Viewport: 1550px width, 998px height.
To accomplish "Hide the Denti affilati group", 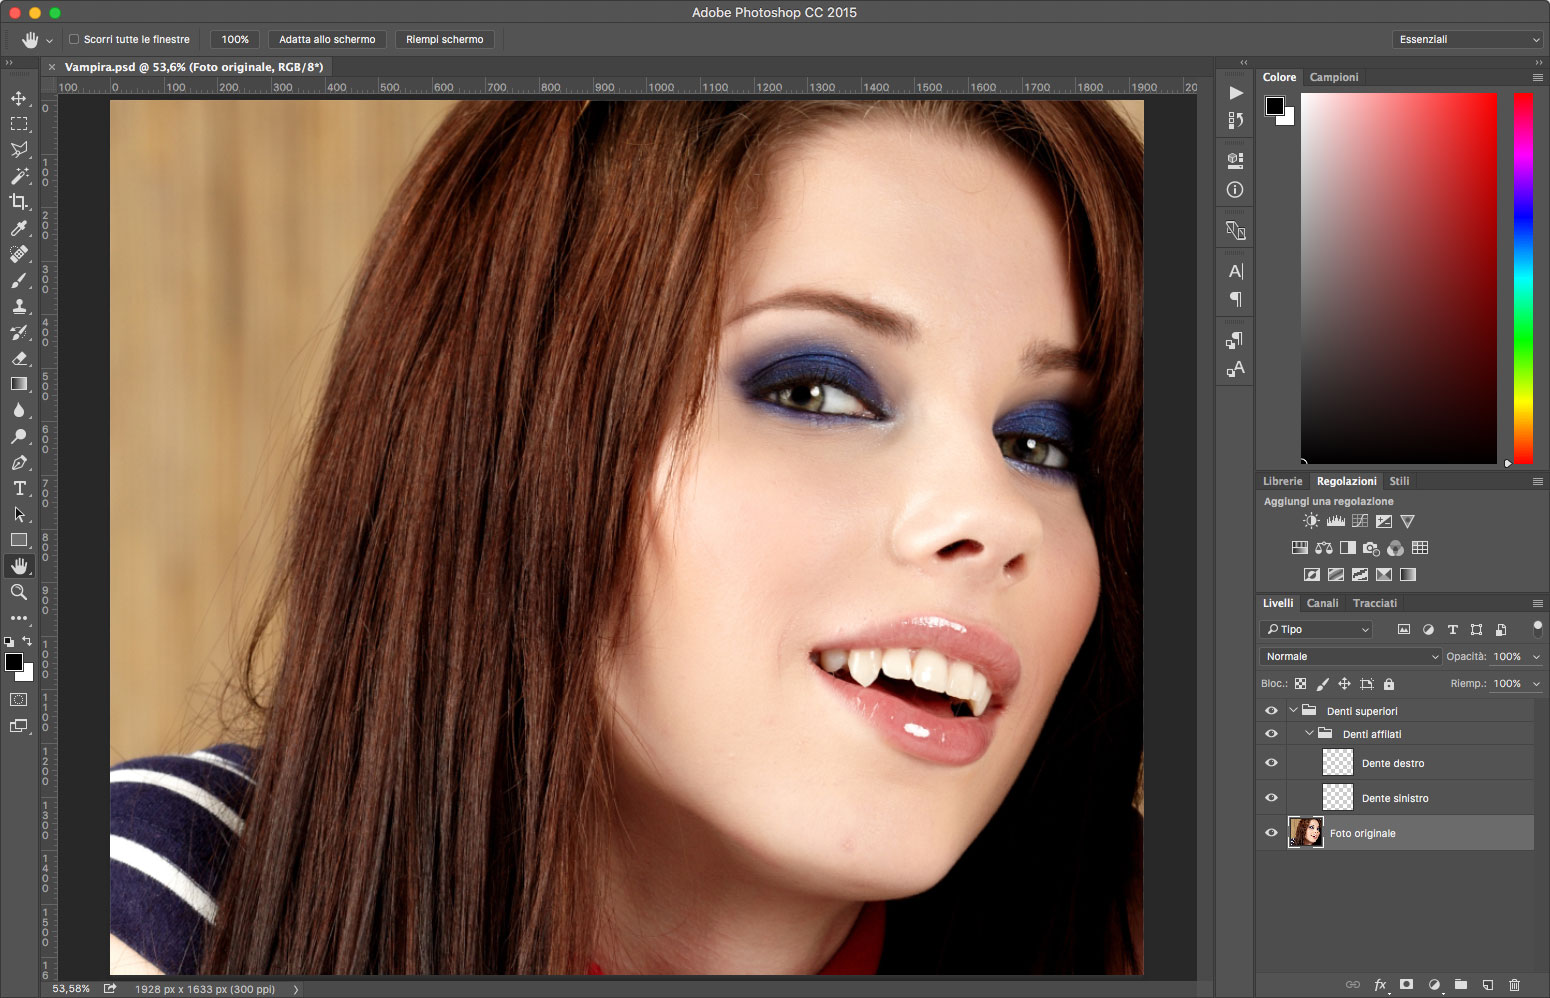I will [x=1271, y=734].
